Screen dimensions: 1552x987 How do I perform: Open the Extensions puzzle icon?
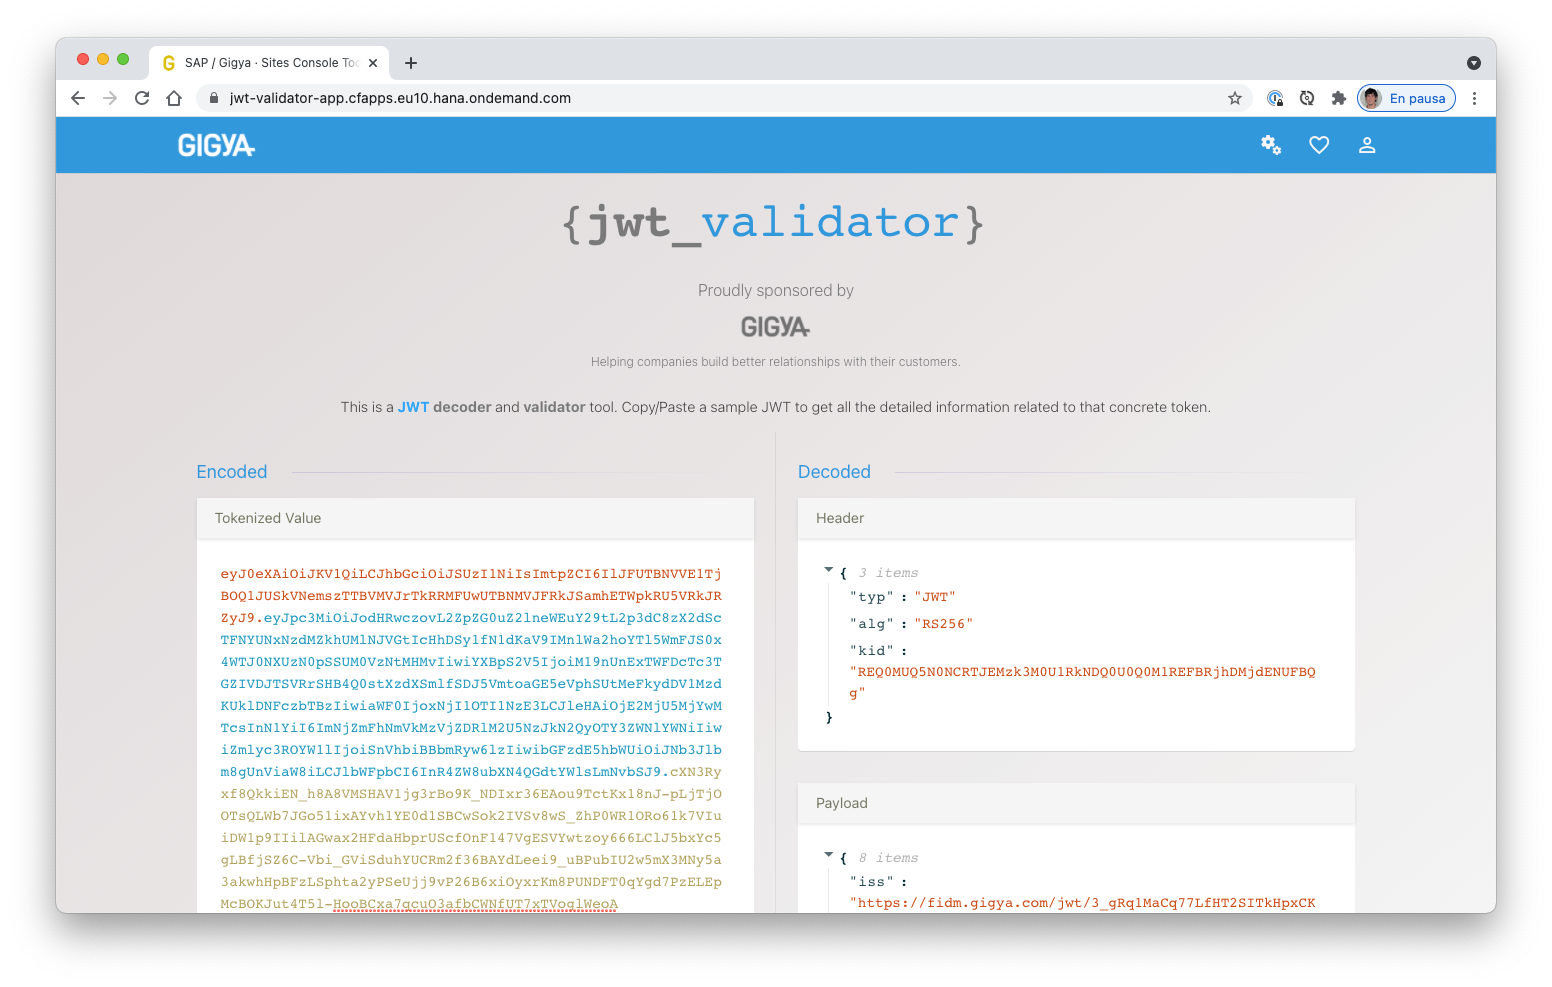pyautogui.click(x=1339, y=98)
